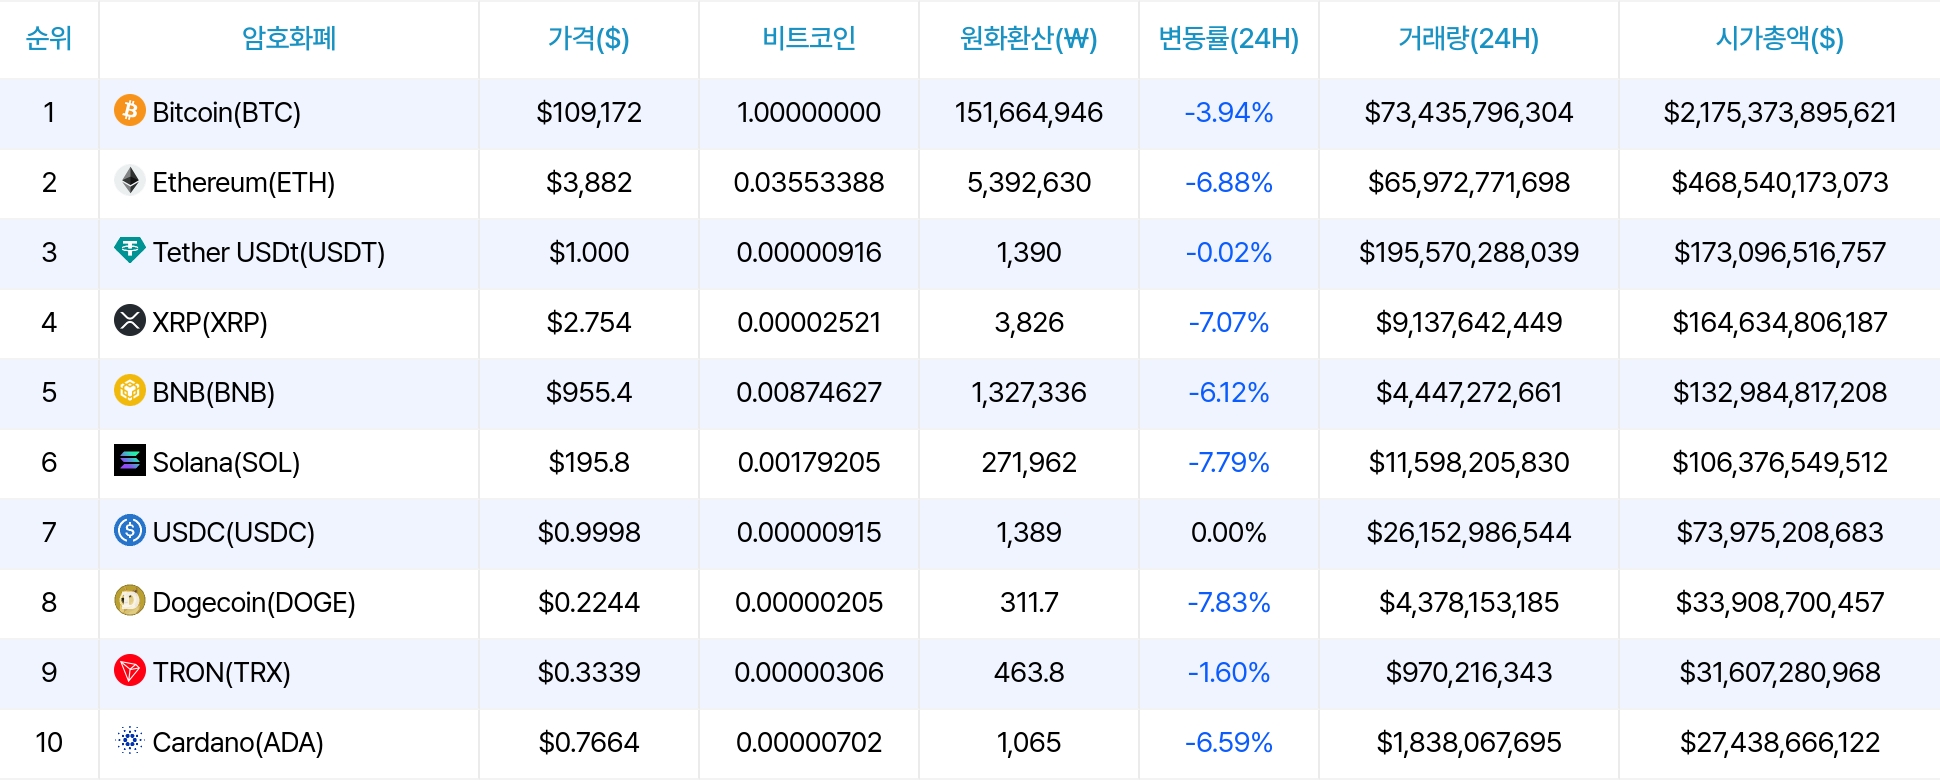Select Cardano BTC ratio 0.00000702

809,742
